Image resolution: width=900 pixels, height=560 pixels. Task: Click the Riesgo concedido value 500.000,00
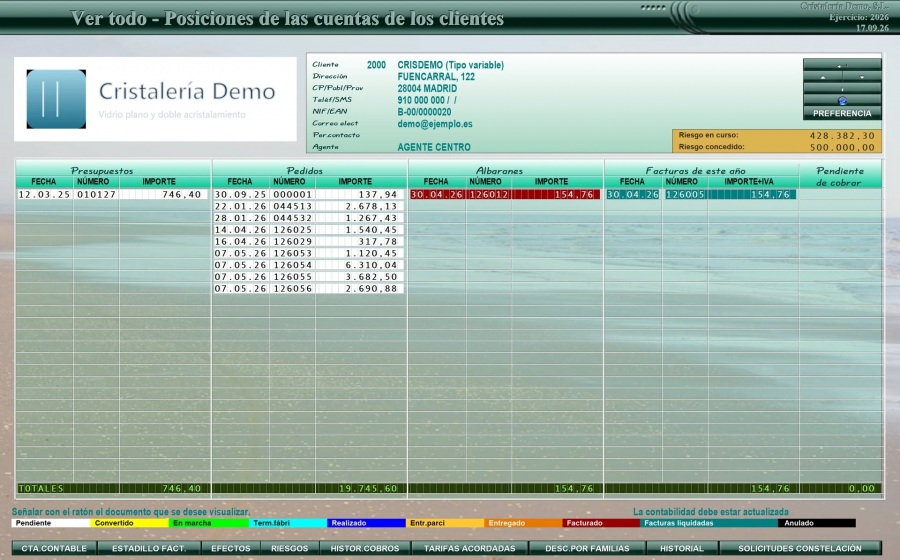(842, 147)
